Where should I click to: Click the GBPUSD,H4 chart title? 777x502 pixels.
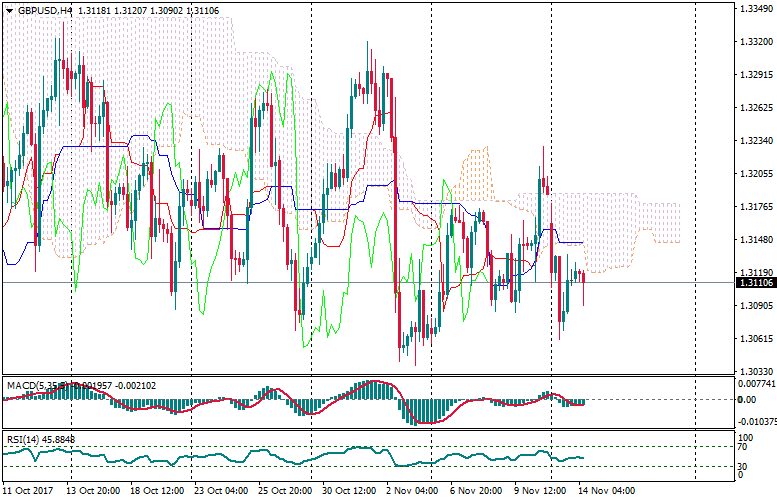pos(44,10)
